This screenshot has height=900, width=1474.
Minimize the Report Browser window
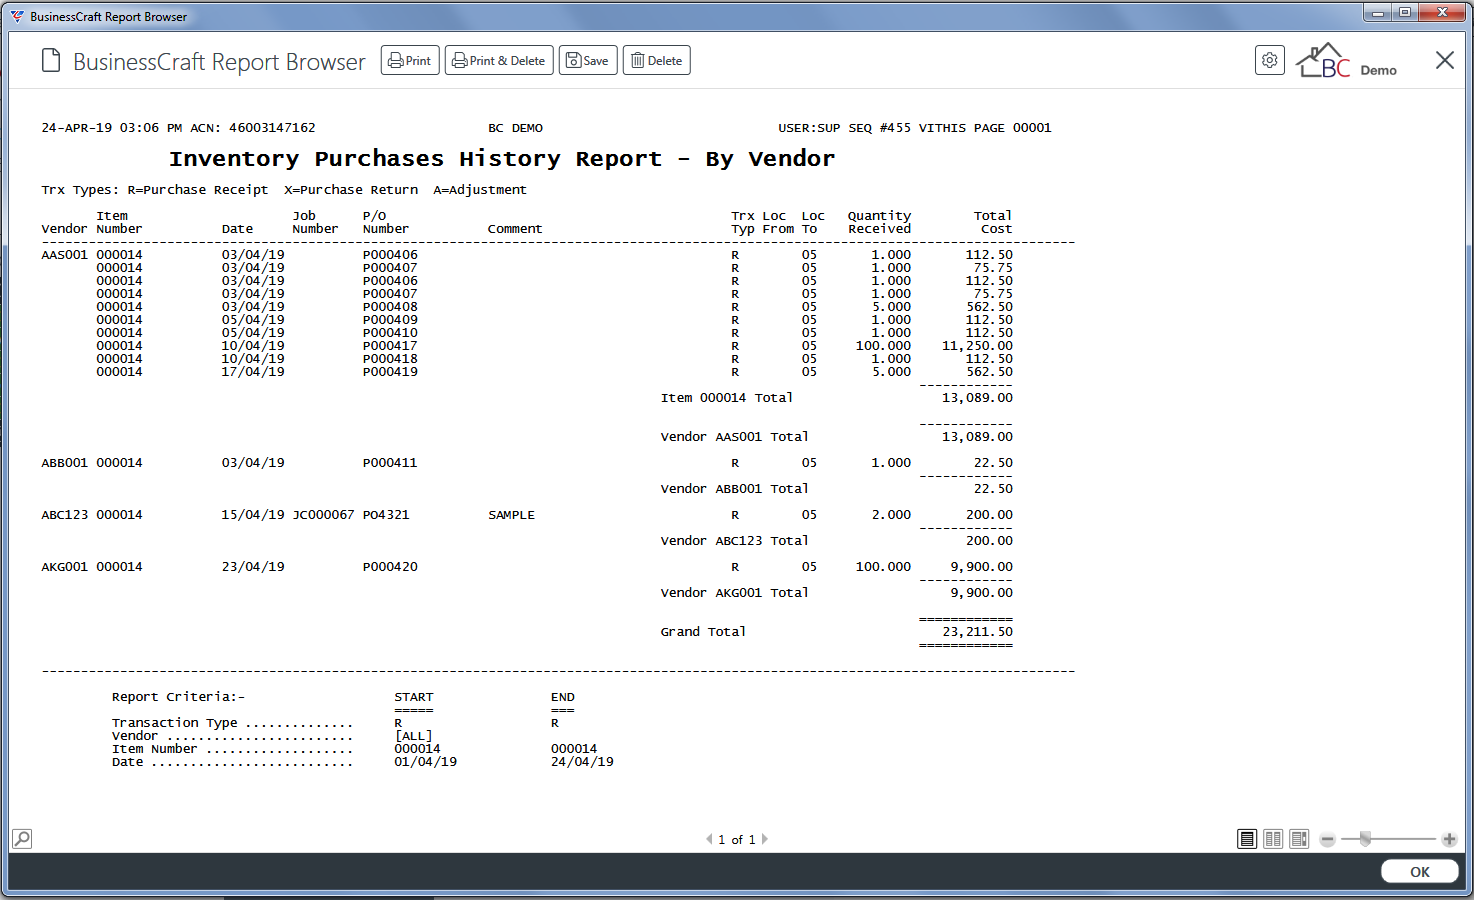(x=1377, y=13)
